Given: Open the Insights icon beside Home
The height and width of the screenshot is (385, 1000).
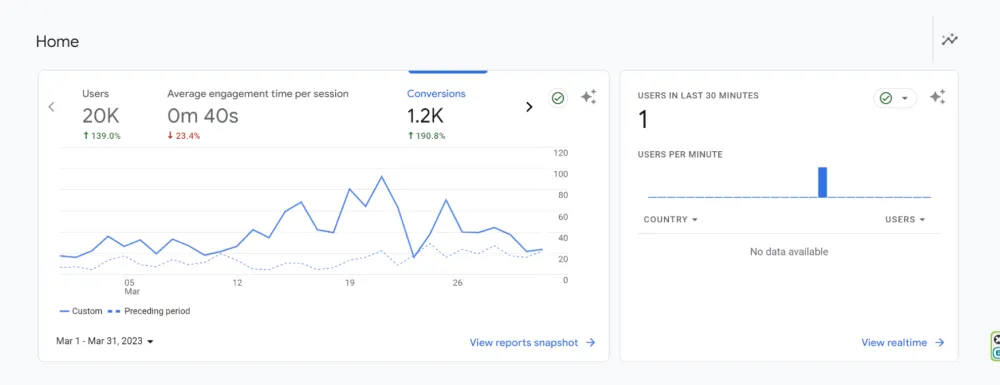Looking at the screenshot, I should (950, 40).
